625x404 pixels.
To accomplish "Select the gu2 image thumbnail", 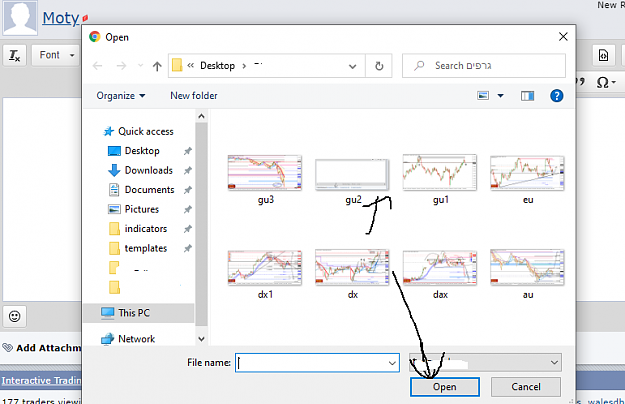I will pyautogui.click(x=352, y=175).
